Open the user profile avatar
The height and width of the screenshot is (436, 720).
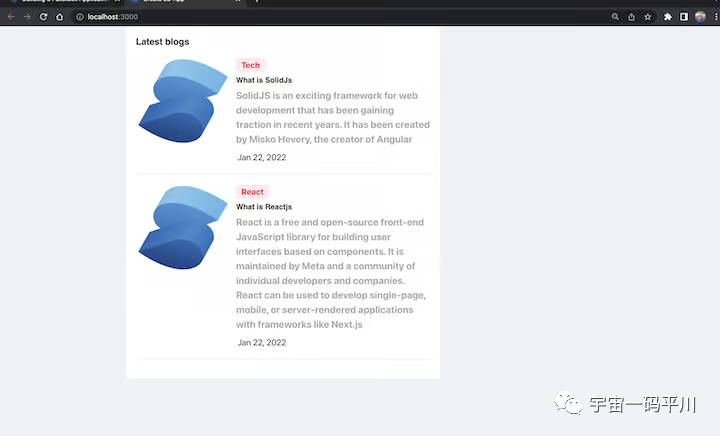click(x=700, y=17)
